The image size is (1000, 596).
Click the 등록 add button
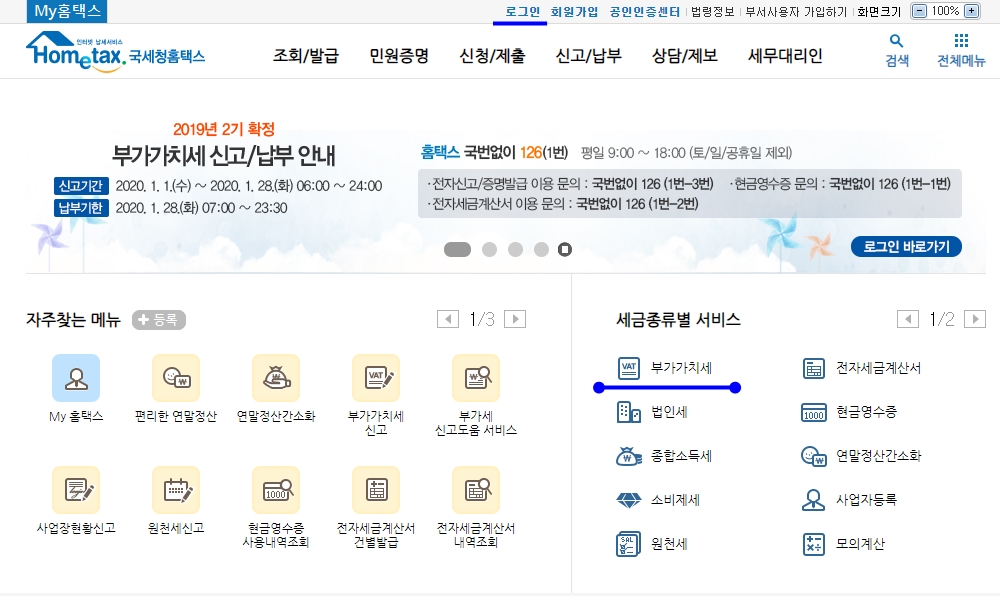coord(159,320)
